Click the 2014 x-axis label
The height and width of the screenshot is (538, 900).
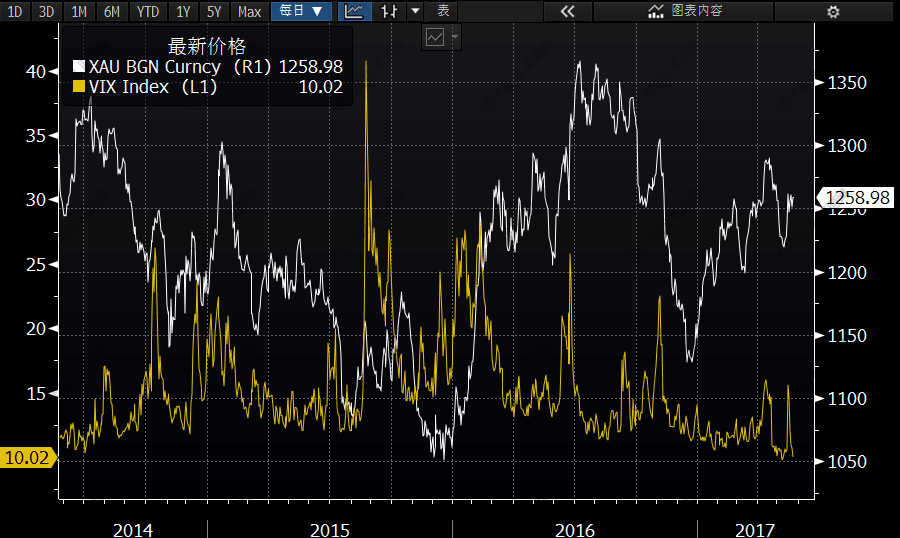coord(133,529)
